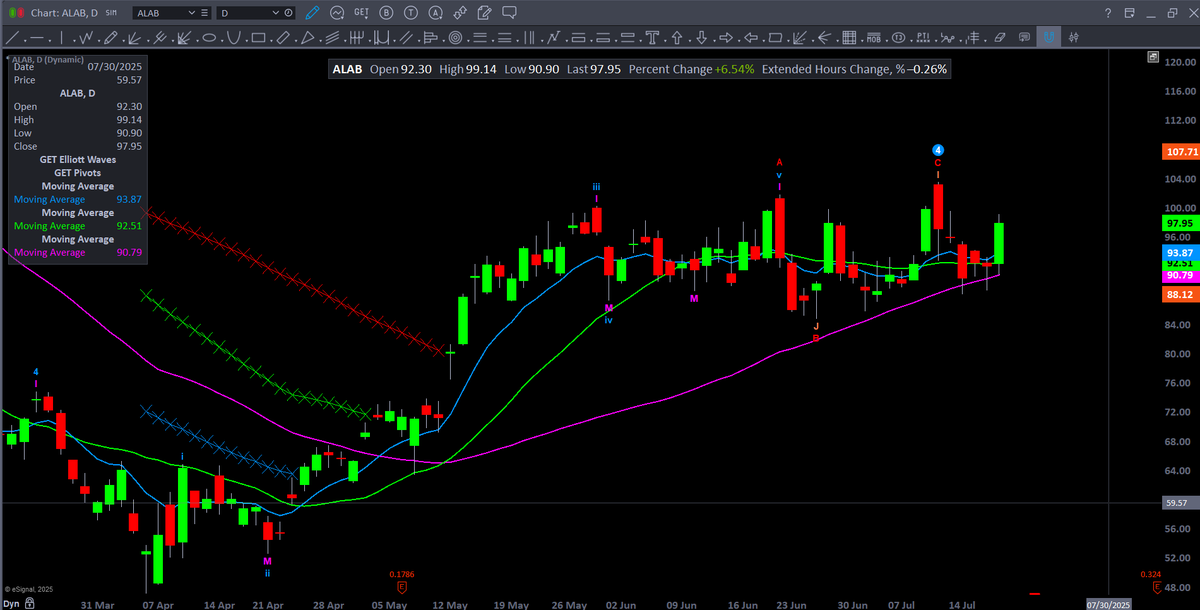
Task: Click the GET Elliott Waves label
Action: click(78, 159)
